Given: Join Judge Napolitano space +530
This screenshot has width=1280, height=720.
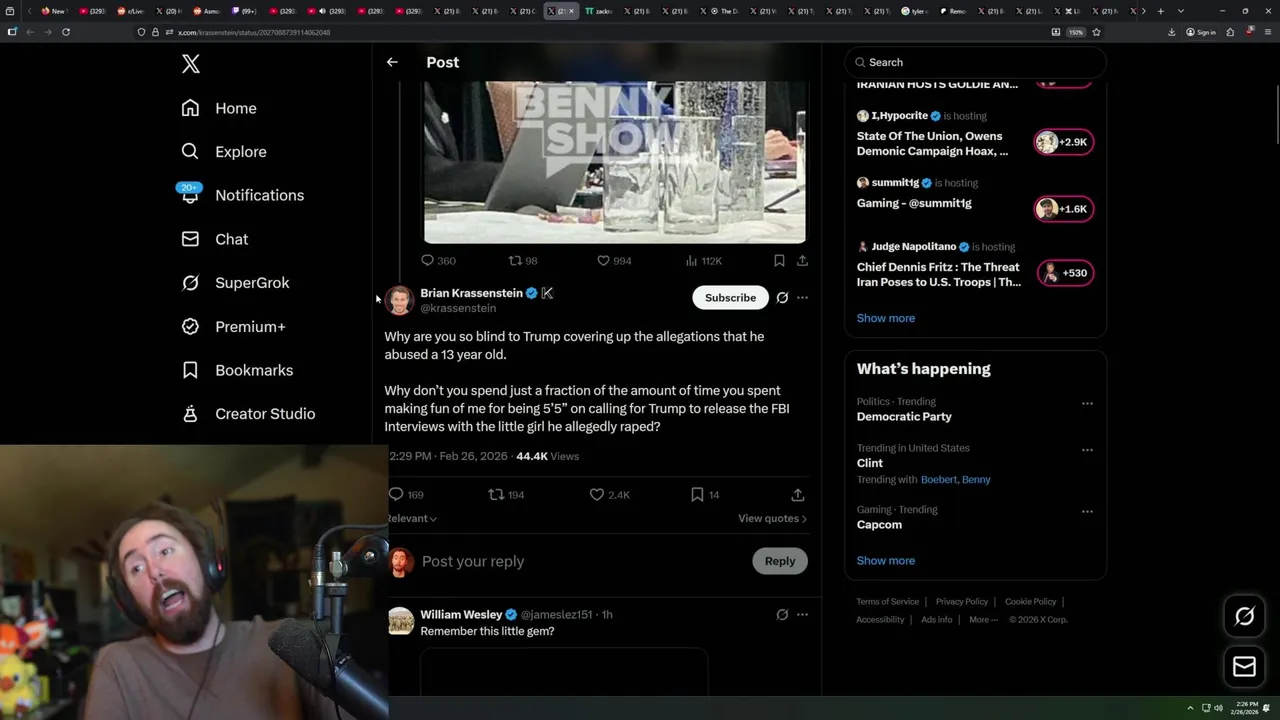Looking at the screenshot, I should [1064, 273].
